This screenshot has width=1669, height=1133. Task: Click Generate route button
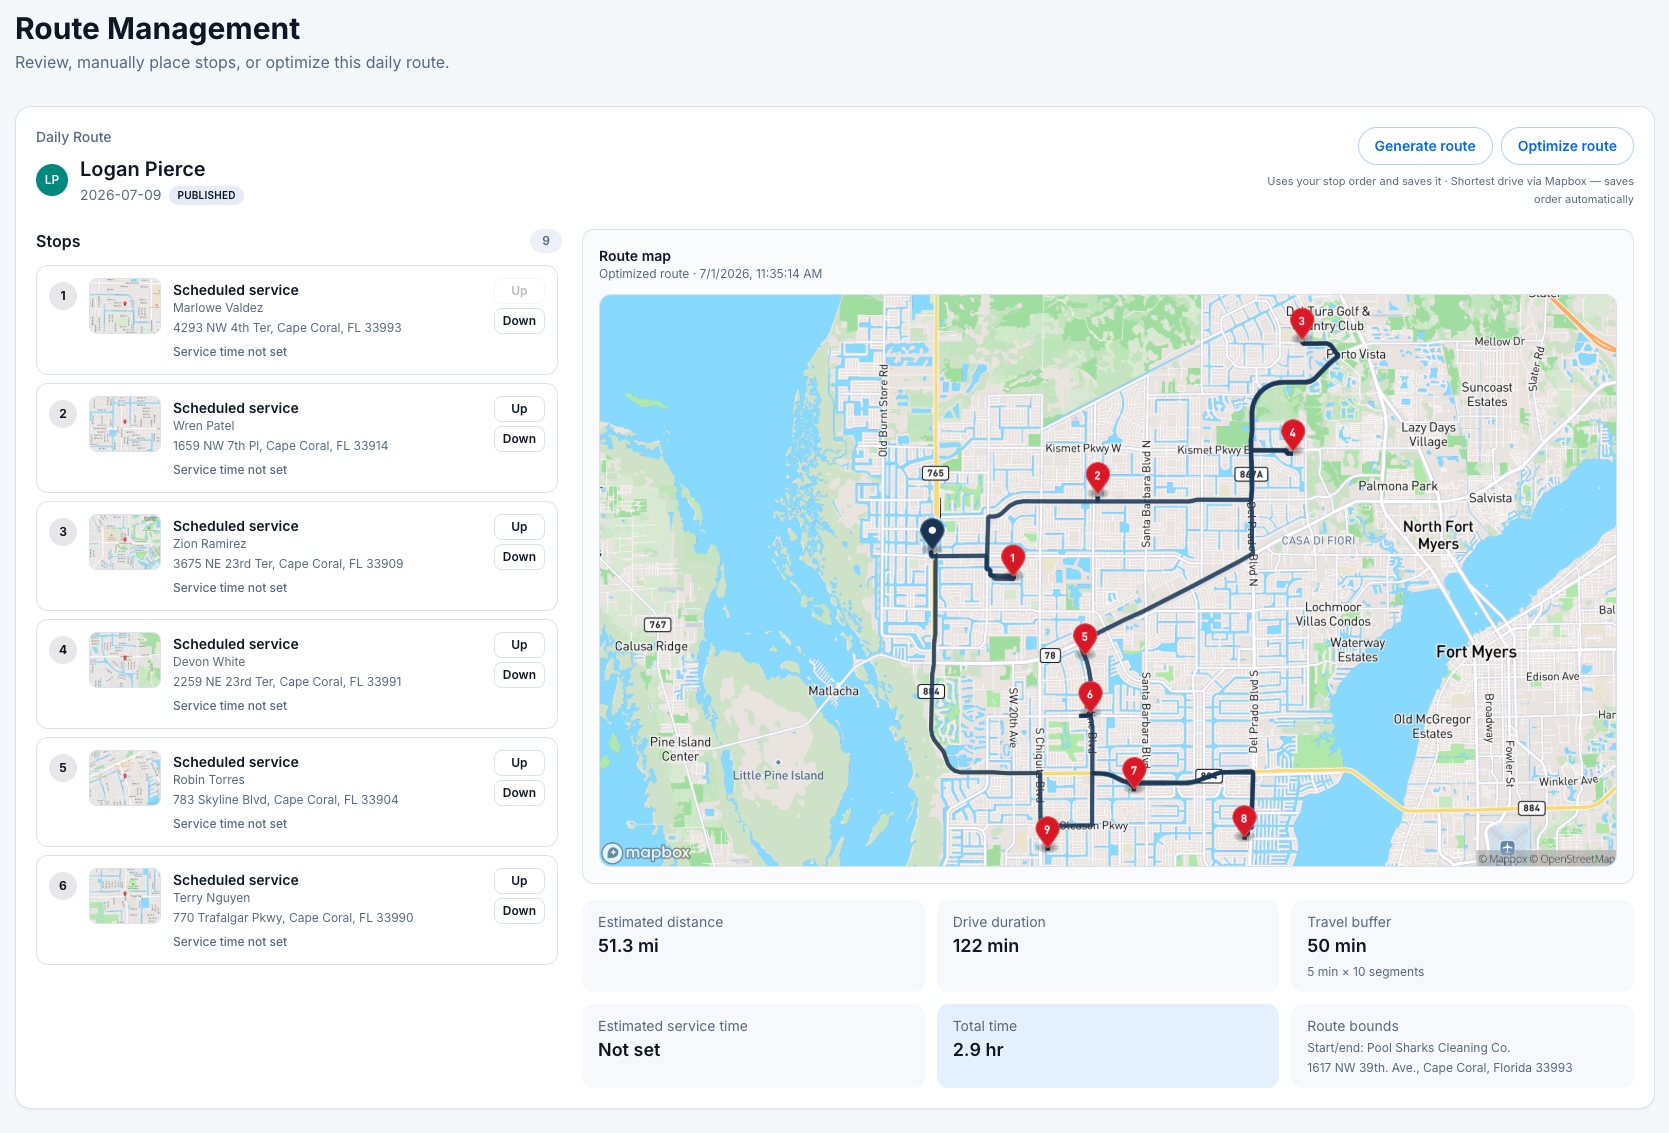pyautogui.click(x=1424, y=146)
